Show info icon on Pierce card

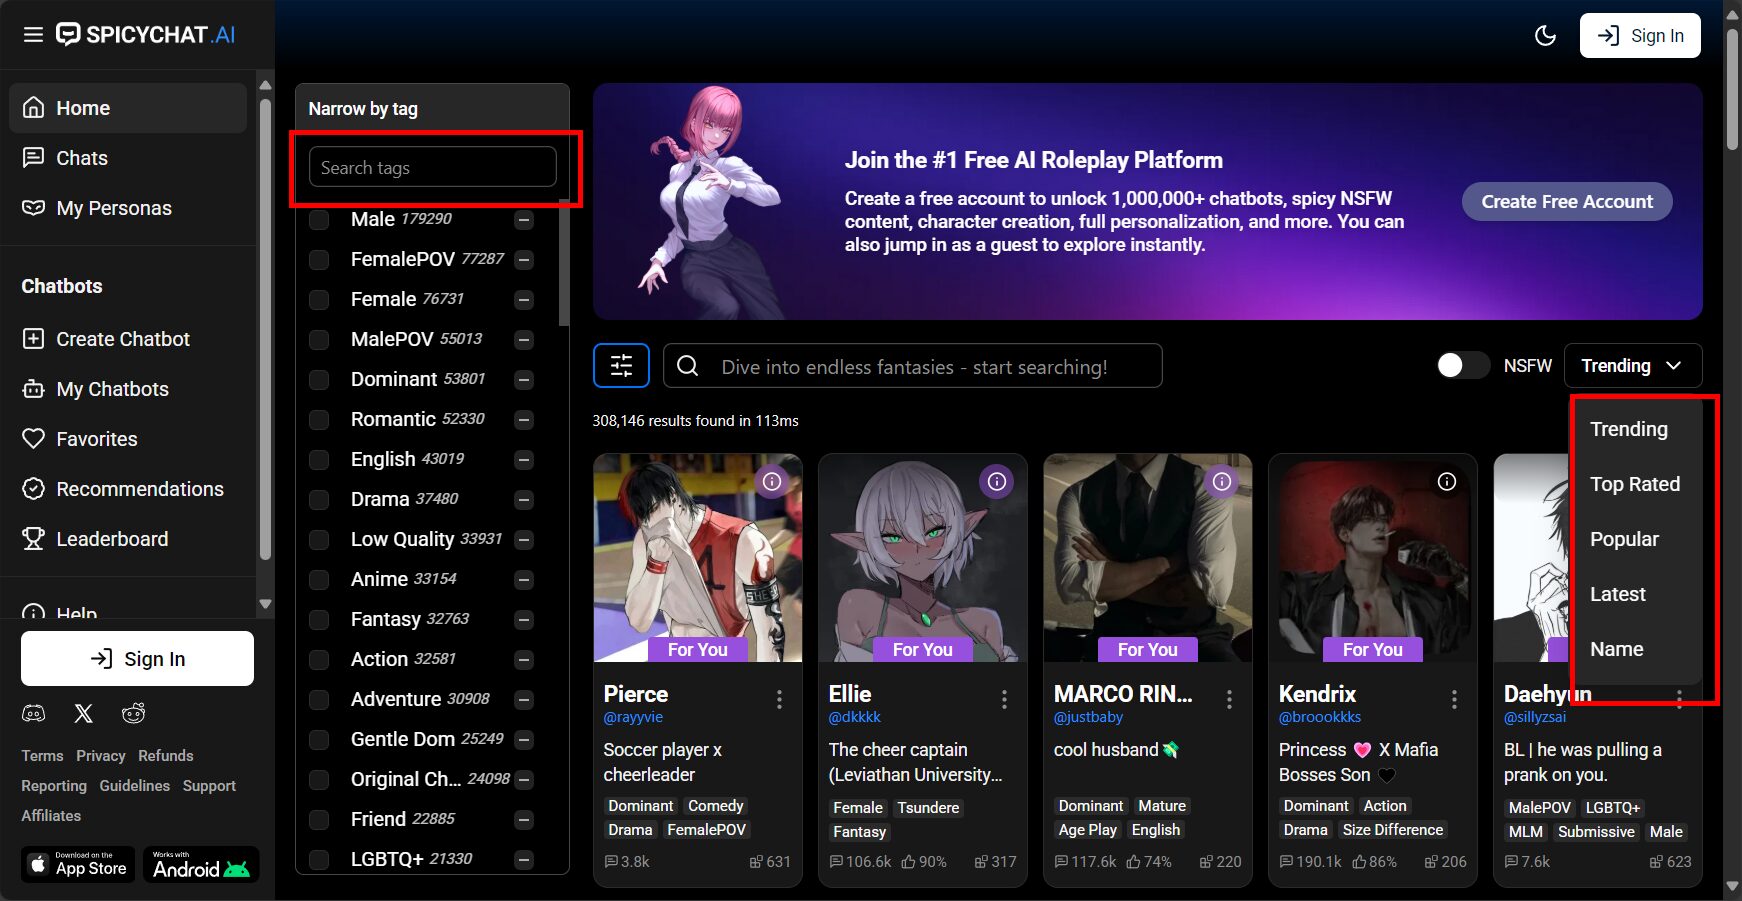[772, 482]
